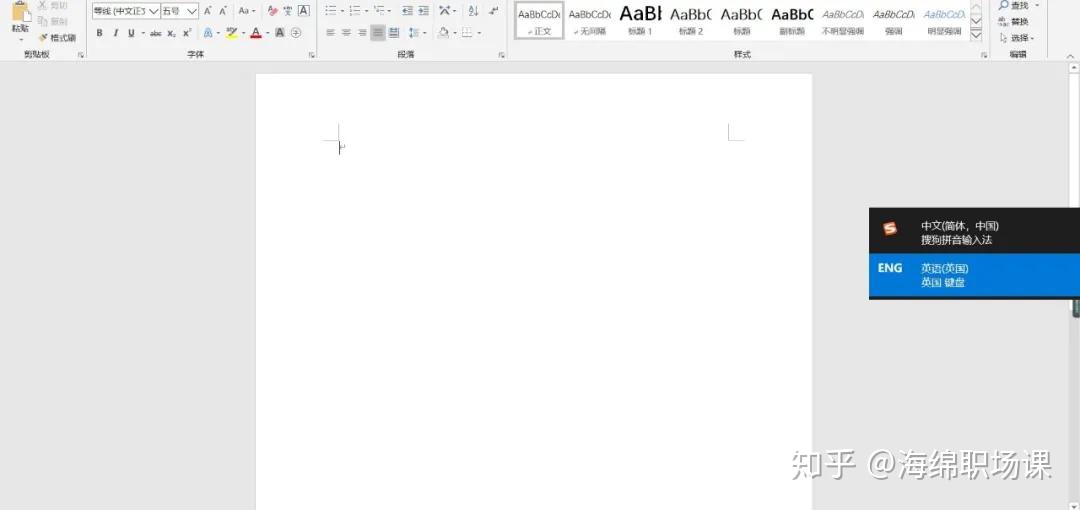Image resolution: width=1080 pixels, height=510 pixels.
Task: Open the highlight color dropdown arrow
Action: (243, 33)
